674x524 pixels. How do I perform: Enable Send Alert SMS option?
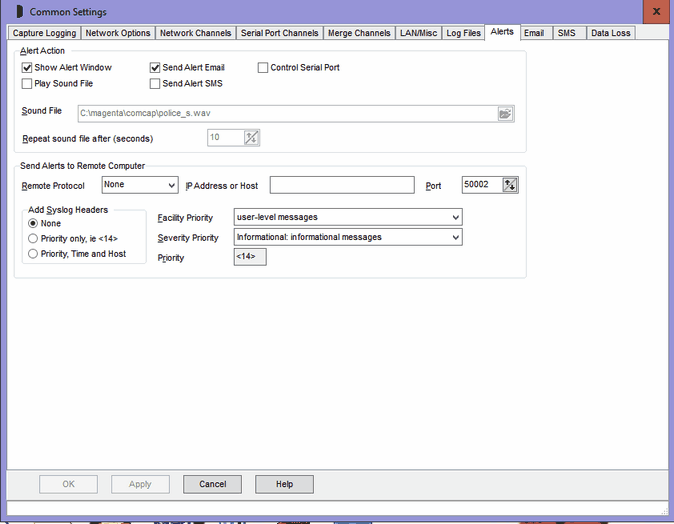click(155, 84)
